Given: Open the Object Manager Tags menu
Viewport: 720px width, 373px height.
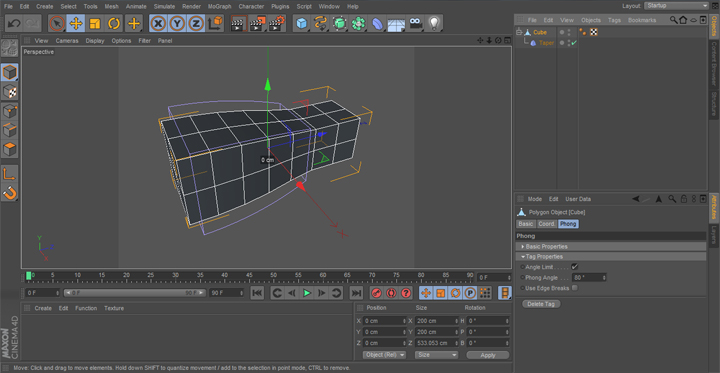Looking at the screenshot, I should click(614, 20).
